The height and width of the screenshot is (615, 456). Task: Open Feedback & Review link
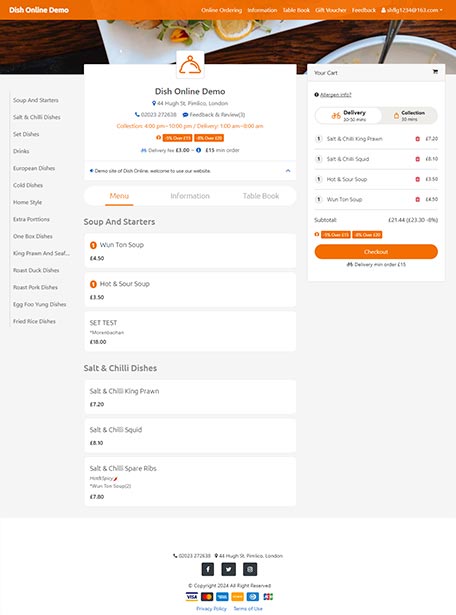(214, 115)
